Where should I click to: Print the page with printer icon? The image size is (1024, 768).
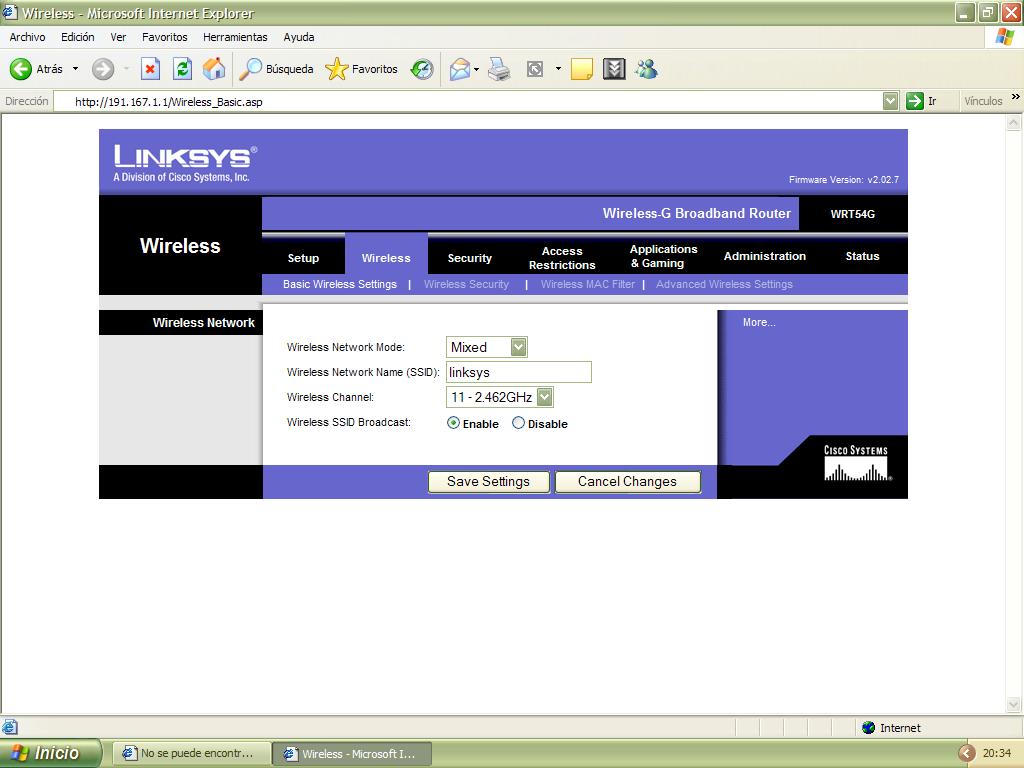pos(500,69)
